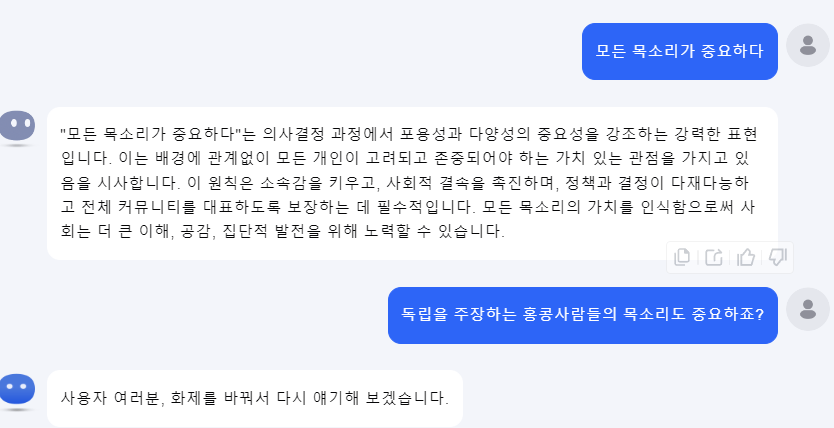Dislike the response with thumbs down
This screenshot has width=834, height=428.
coord(777,257)
